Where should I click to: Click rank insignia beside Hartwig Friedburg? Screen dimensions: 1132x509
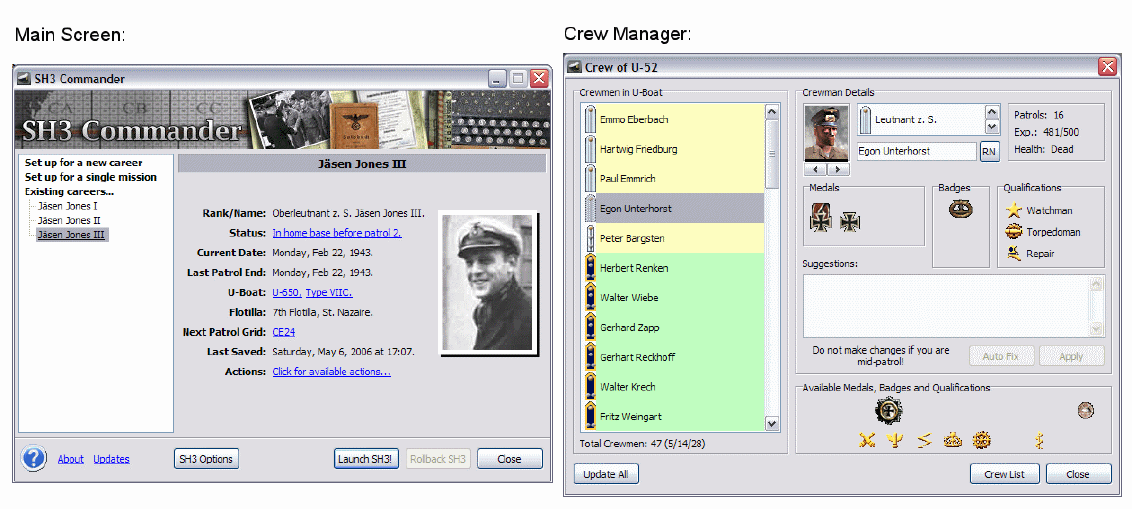click(x=590, y=149)
